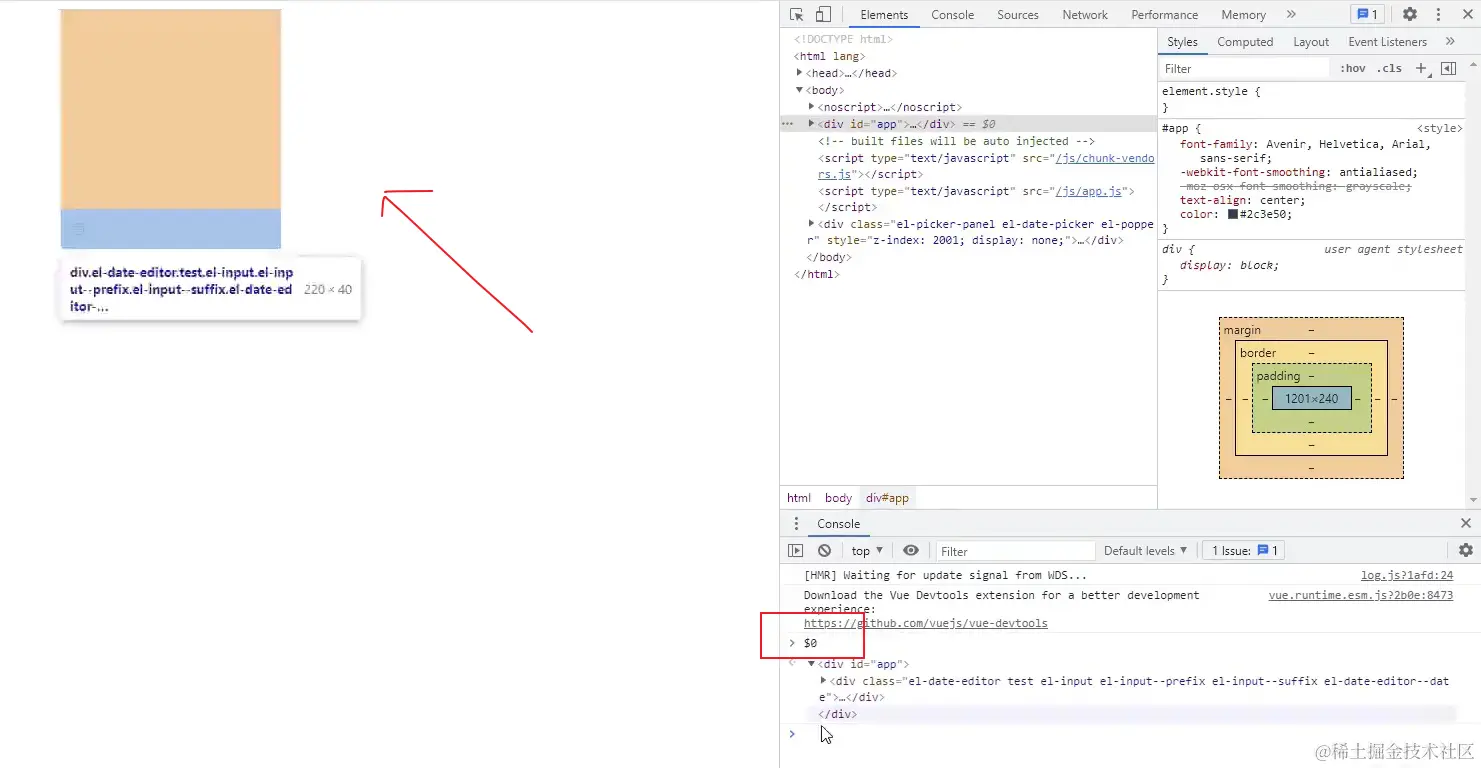Click the $0 console command text

click(810, 643)
